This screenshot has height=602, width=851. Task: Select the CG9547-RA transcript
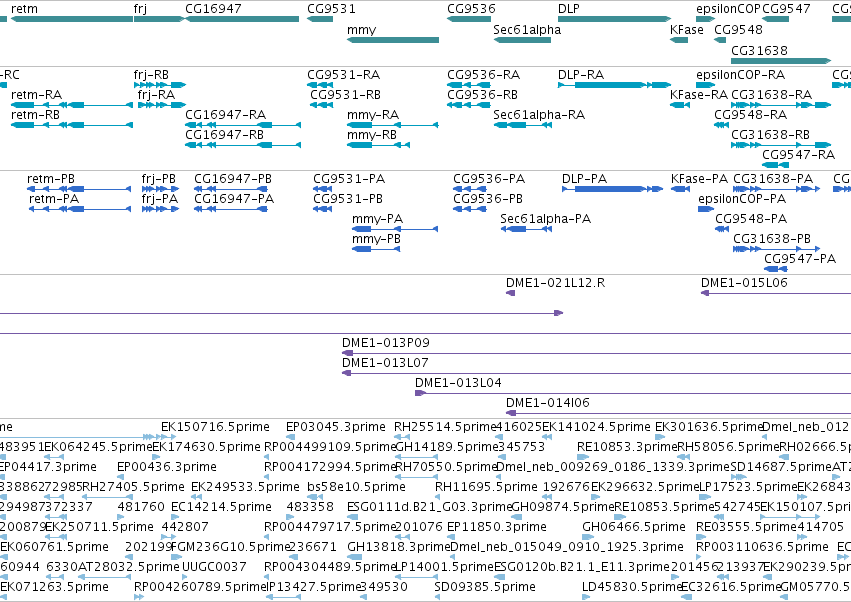(776, 165)
